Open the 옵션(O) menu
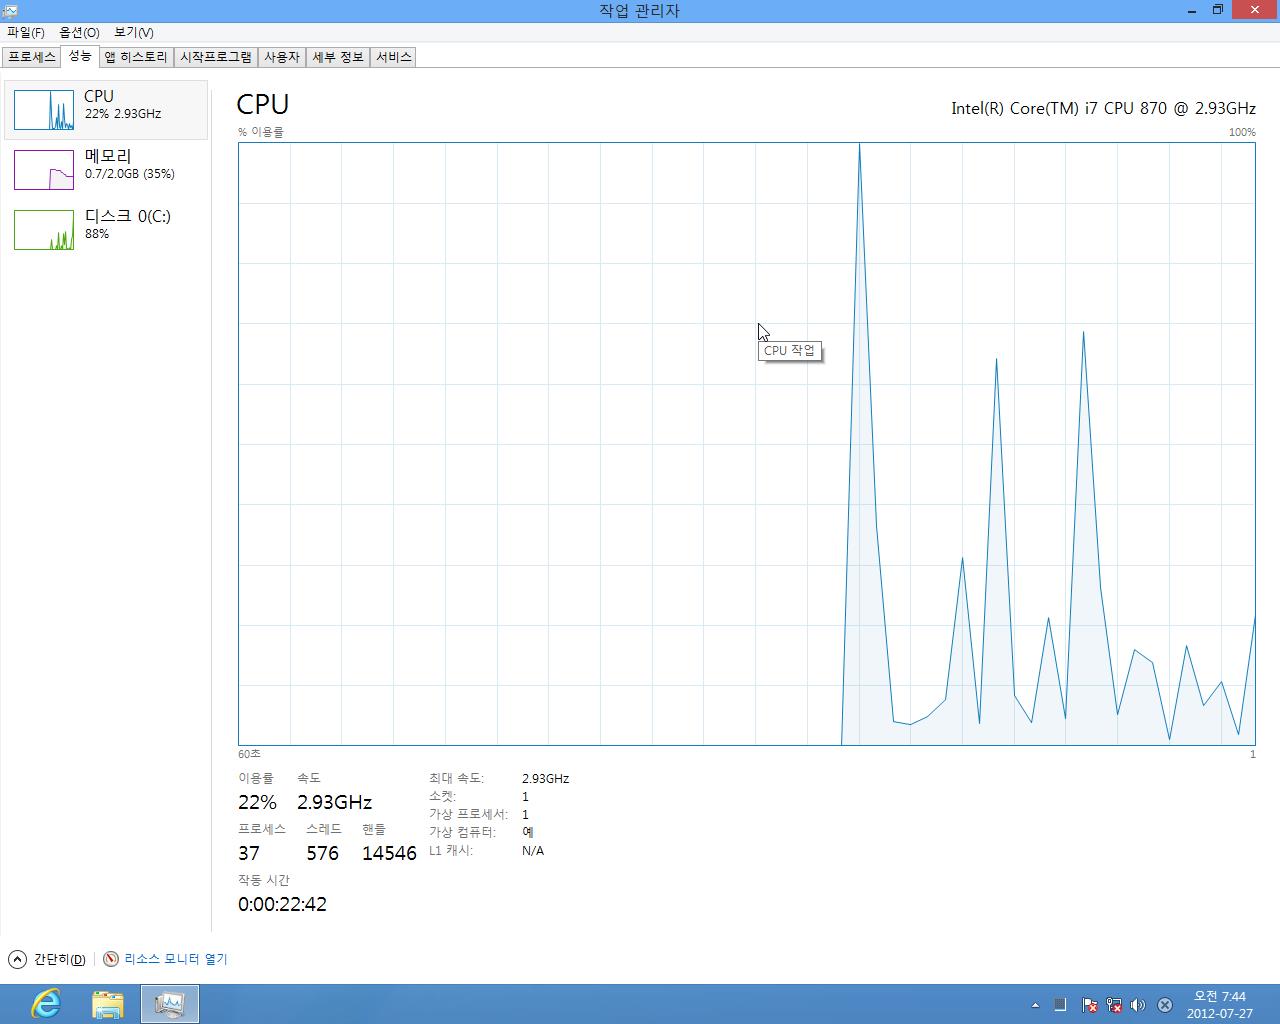The width and height of the screenshot is (1280, 1024). [x=79, y=33]
